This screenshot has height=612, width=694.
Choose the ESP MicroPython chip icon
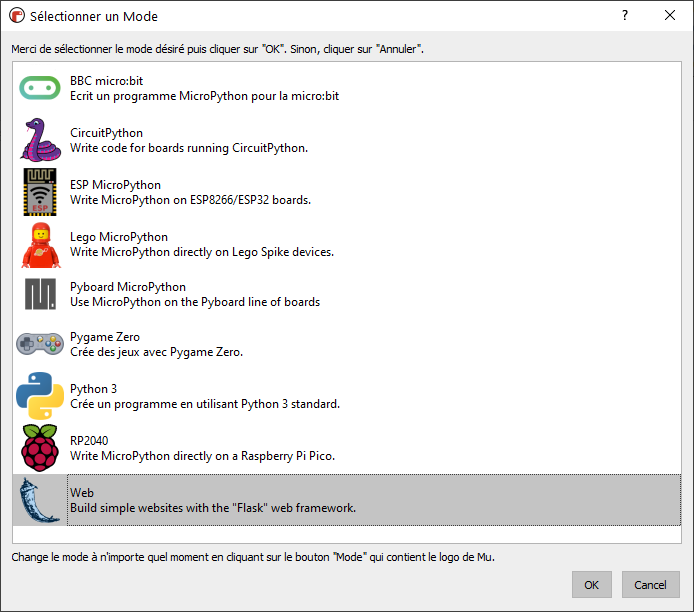(40, 192)
